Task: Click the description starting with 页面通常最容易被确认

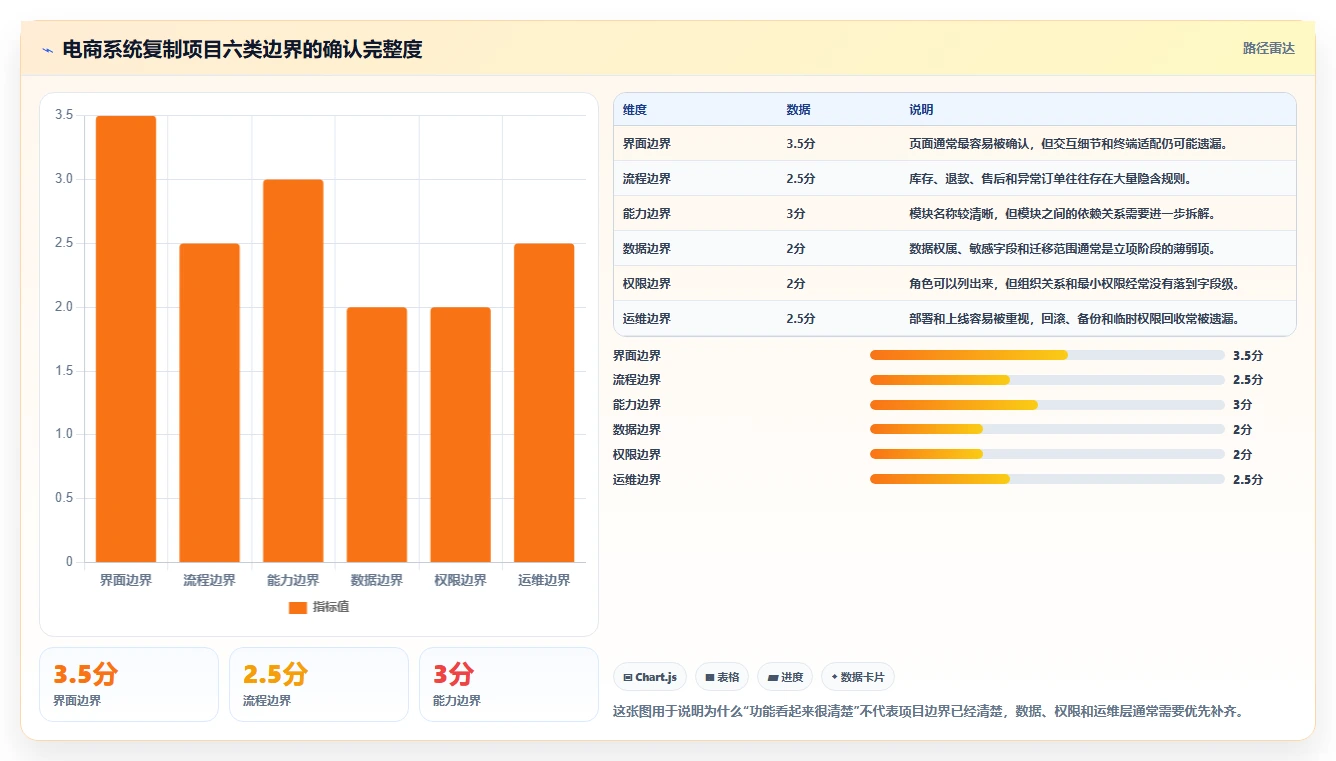Action: click(1068, 144)
